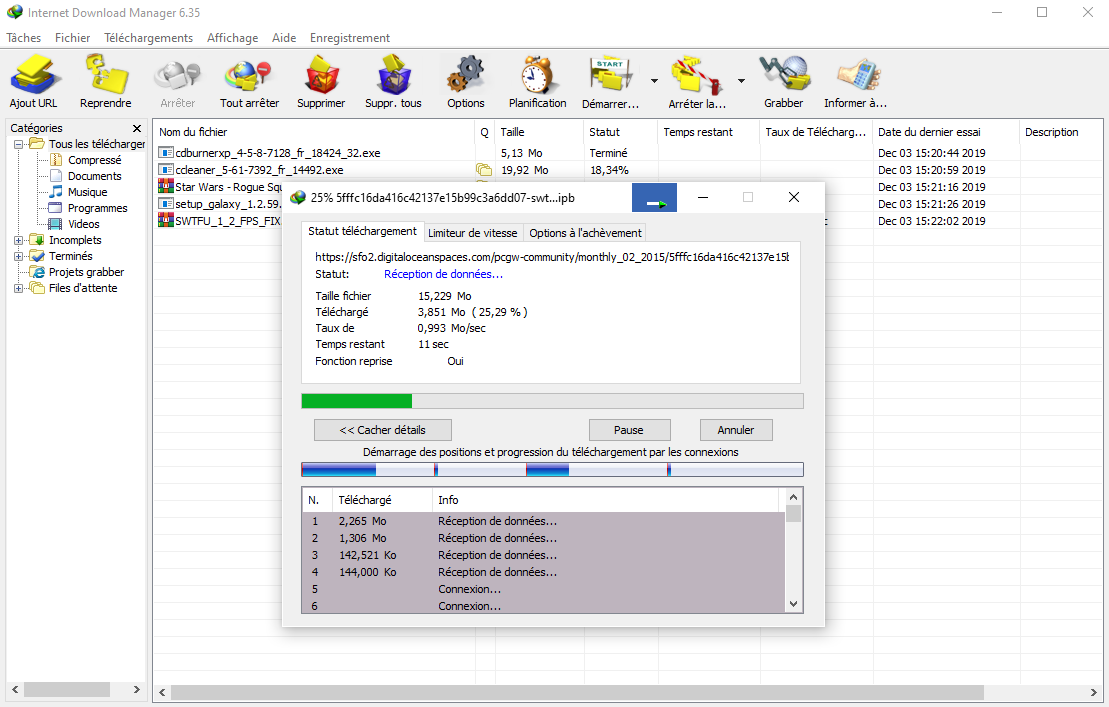Screen dimensions: 1109x707
Task: Click the connections list scroll down arrow
Action: tap(794, 604)
